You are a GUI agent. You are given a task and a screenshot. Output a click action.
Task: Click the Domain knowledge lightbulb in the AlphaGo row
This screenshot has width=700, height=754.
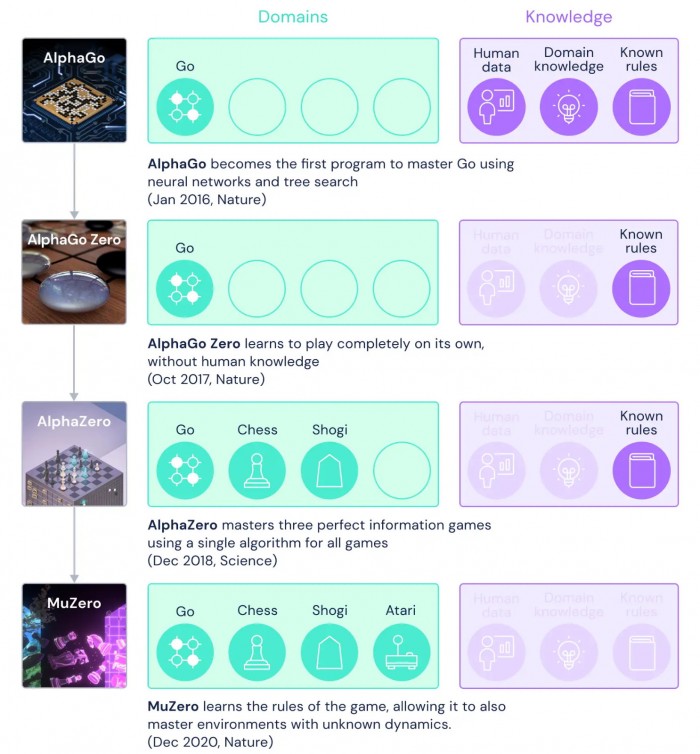point(569,107)
